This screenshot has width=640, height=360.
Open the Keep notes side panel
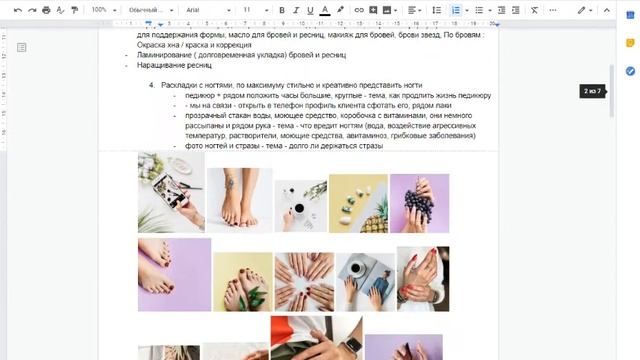[630, 43]
